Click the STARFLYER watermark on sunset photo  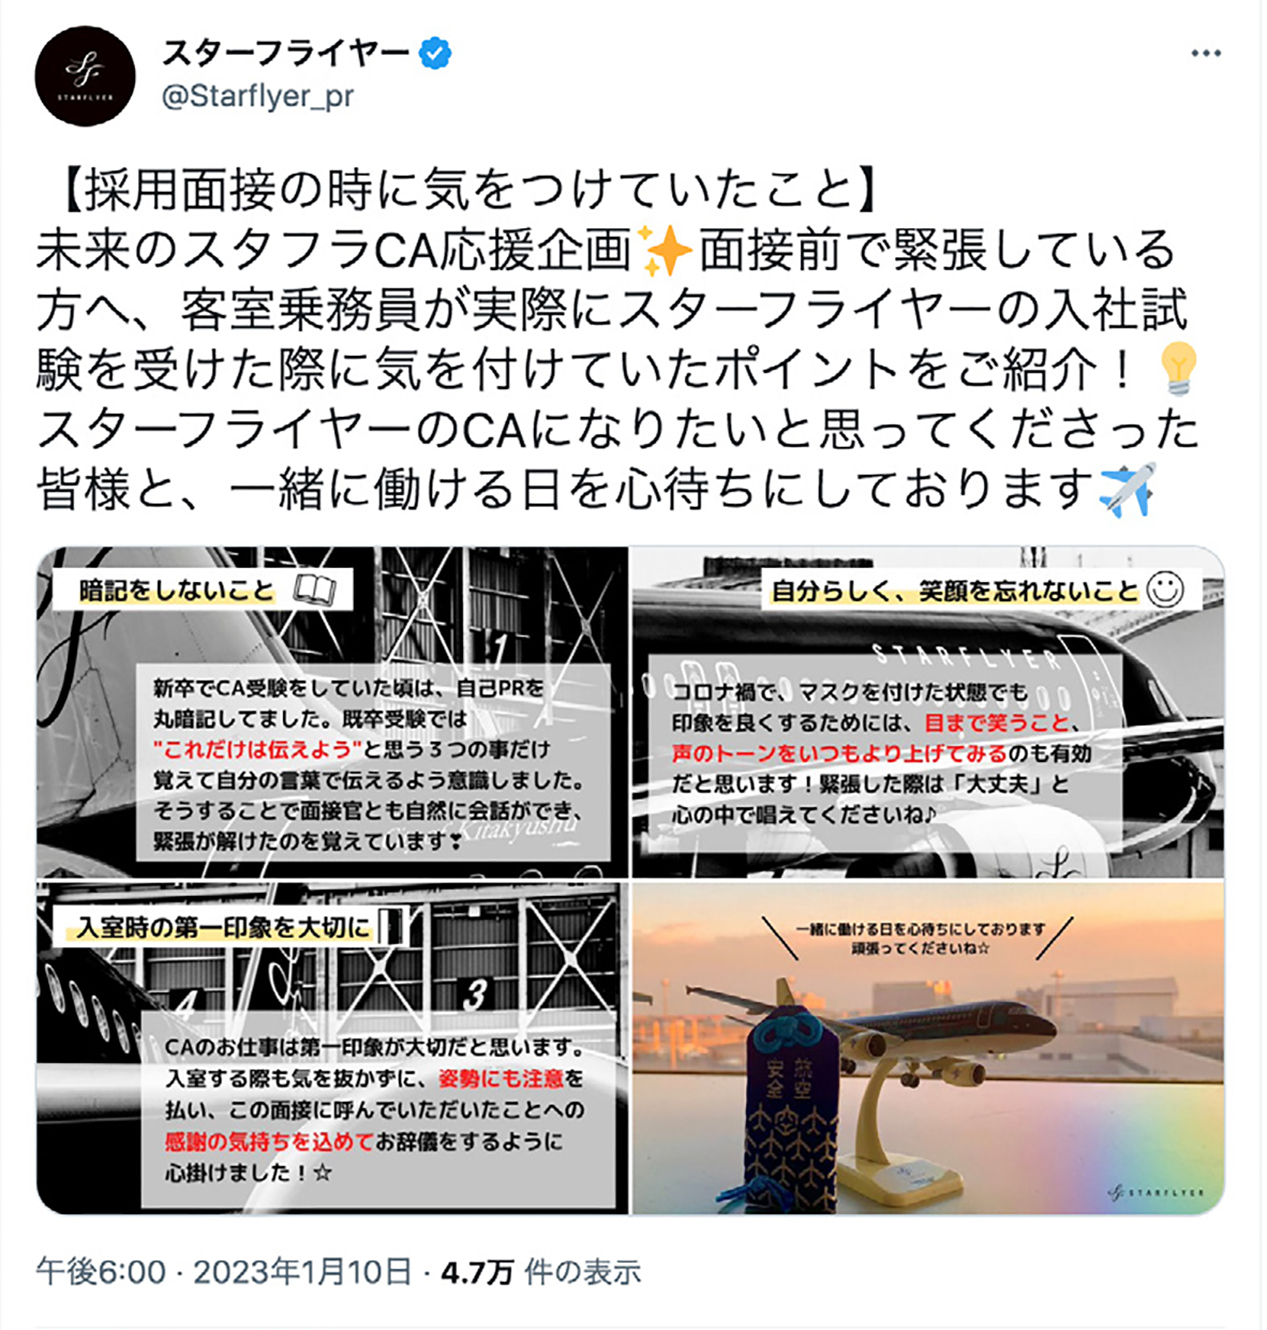pos(1158,1192)
